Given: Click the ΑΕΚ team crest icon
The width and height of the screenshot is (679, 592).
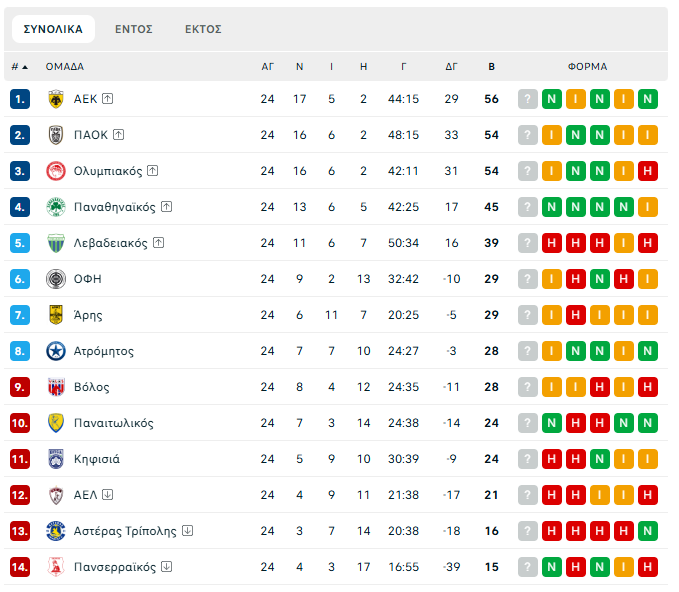Looking at the screenshot, I should (56, 99).
